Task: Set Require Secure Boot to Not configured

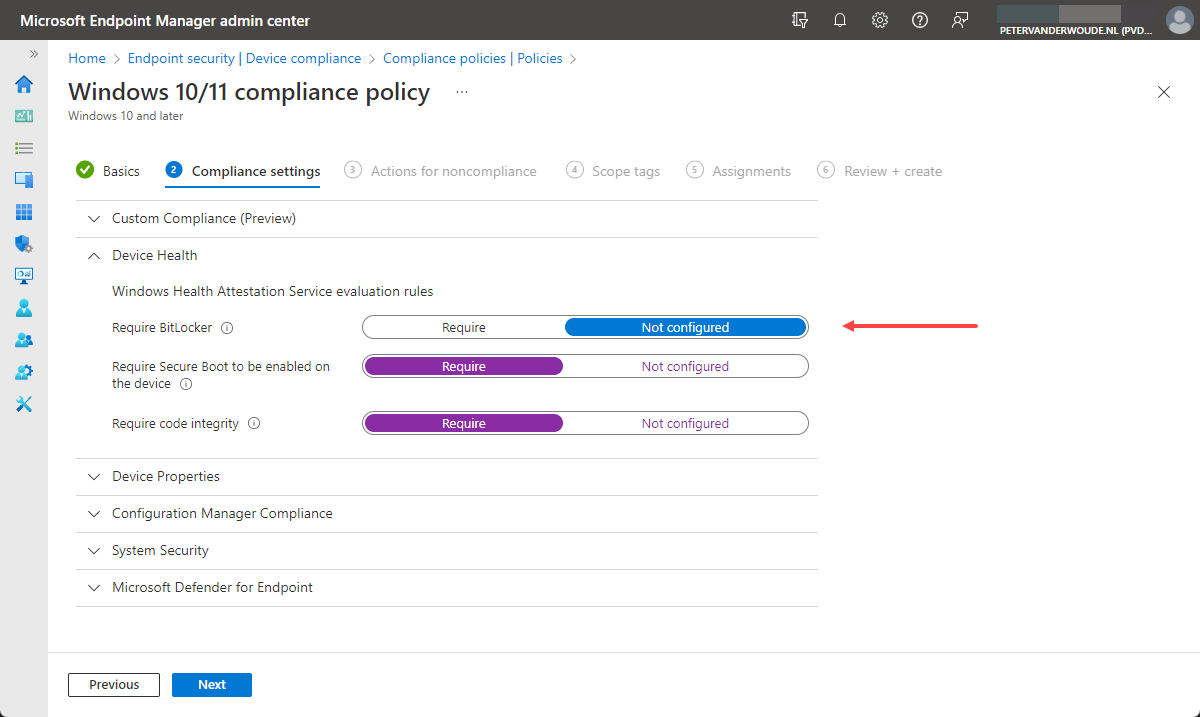Action: (685, 365)
